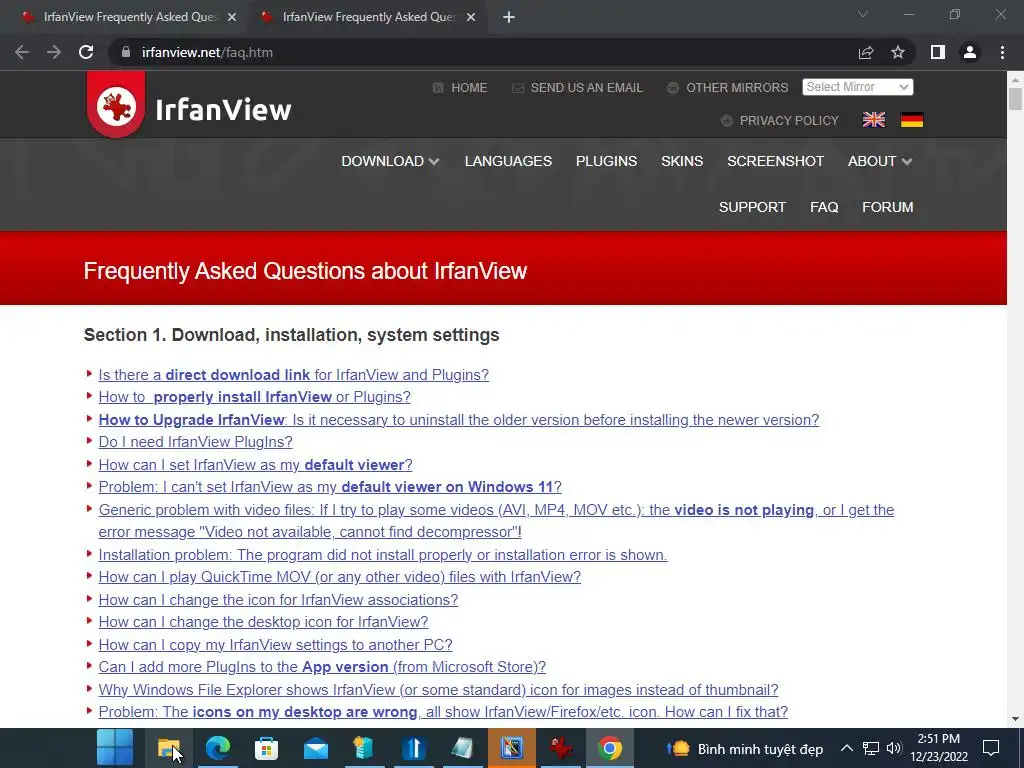Open SKINS page

682,161
